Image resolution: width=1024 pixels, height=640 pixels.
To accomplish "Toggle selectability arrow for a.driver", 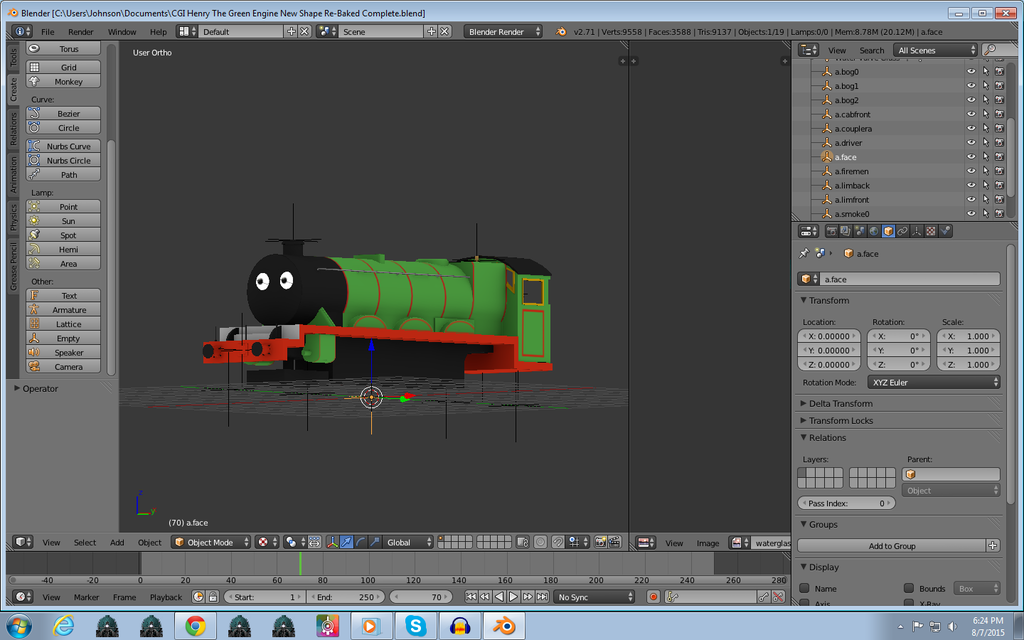I will tap(985, 143).
